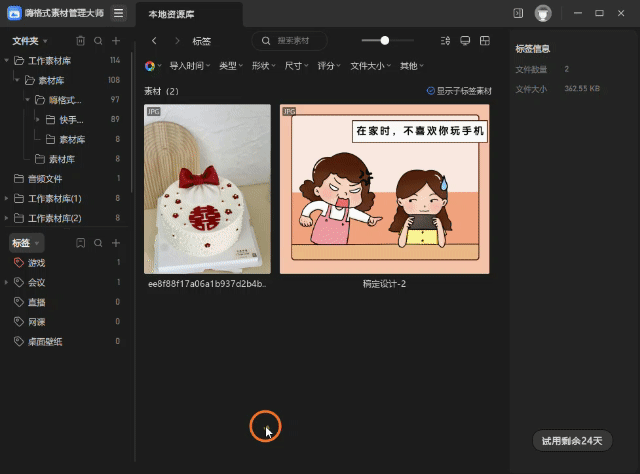Click the 标签 breadcrumb label
The height and width of the screenshot is (474, 640).
[x=202, y=41]
